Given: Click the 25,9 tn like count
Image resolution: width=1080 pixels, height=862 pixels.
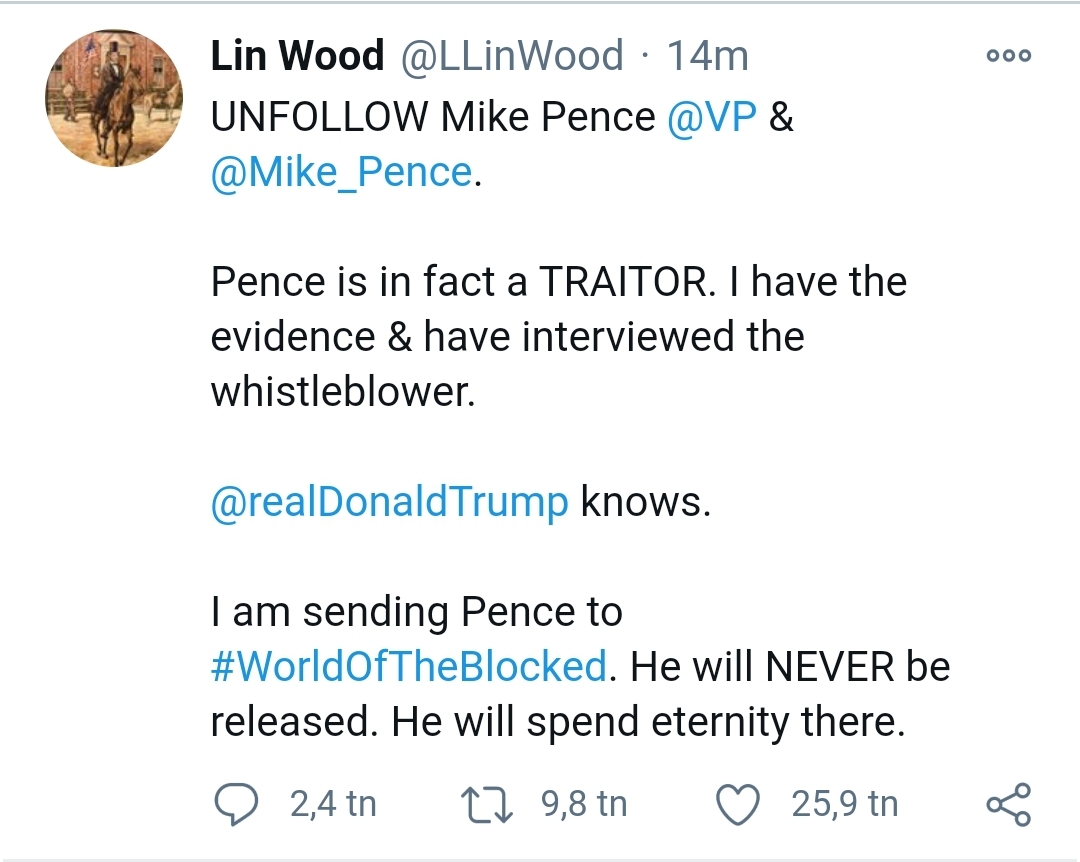Looking at the screenshot, I should (x=844, y=804).
